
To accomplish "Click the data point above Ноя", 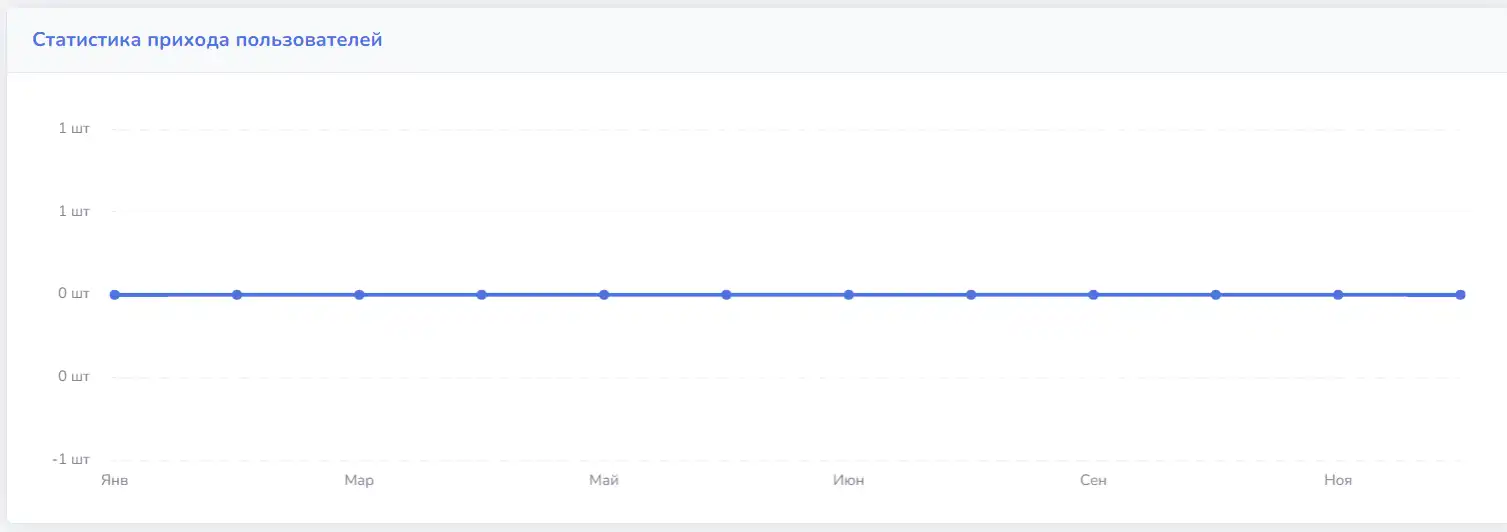I will click(1338, 295).
